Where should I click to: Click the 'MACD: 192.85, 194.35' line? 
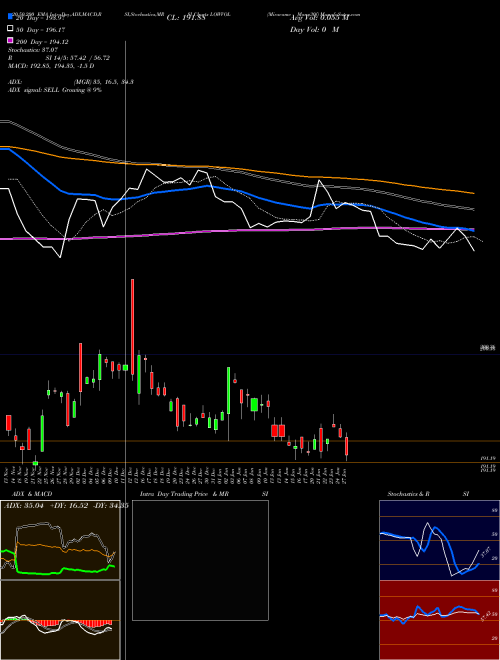pyautogui.click(x=51, y=66)
